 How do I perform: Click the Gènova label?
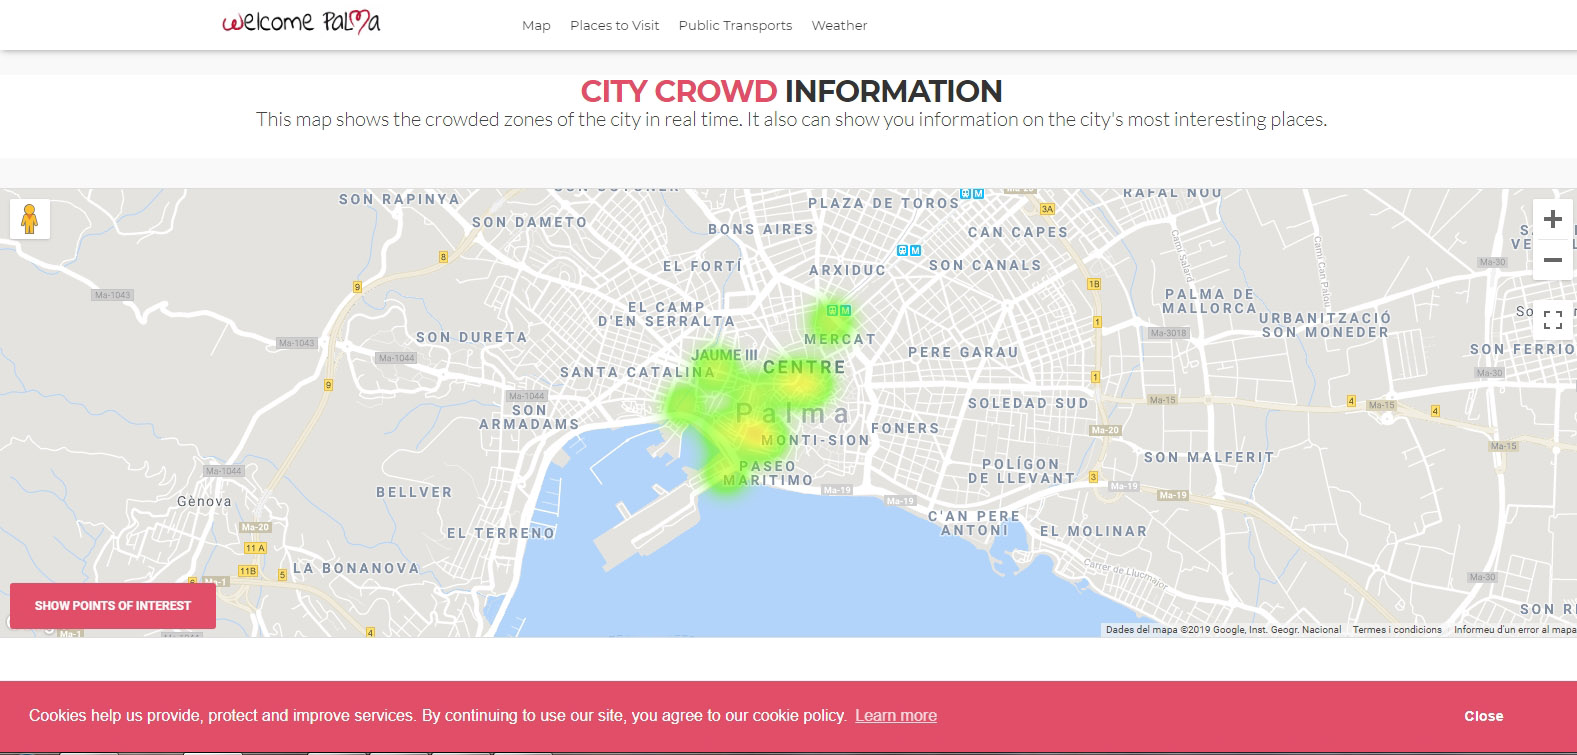tap(204, 501)
